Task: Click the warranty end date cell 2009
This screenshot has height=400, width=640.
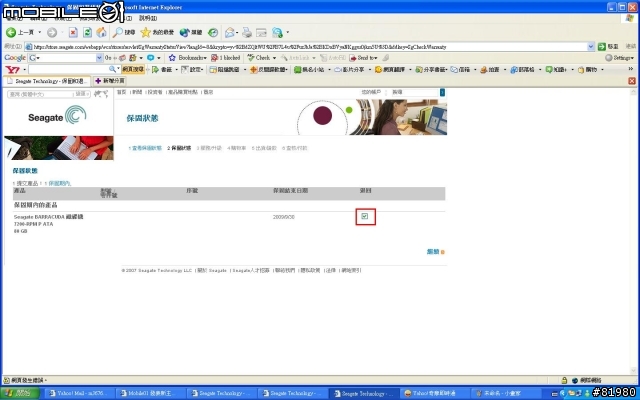Action: [x=284, y=217]
